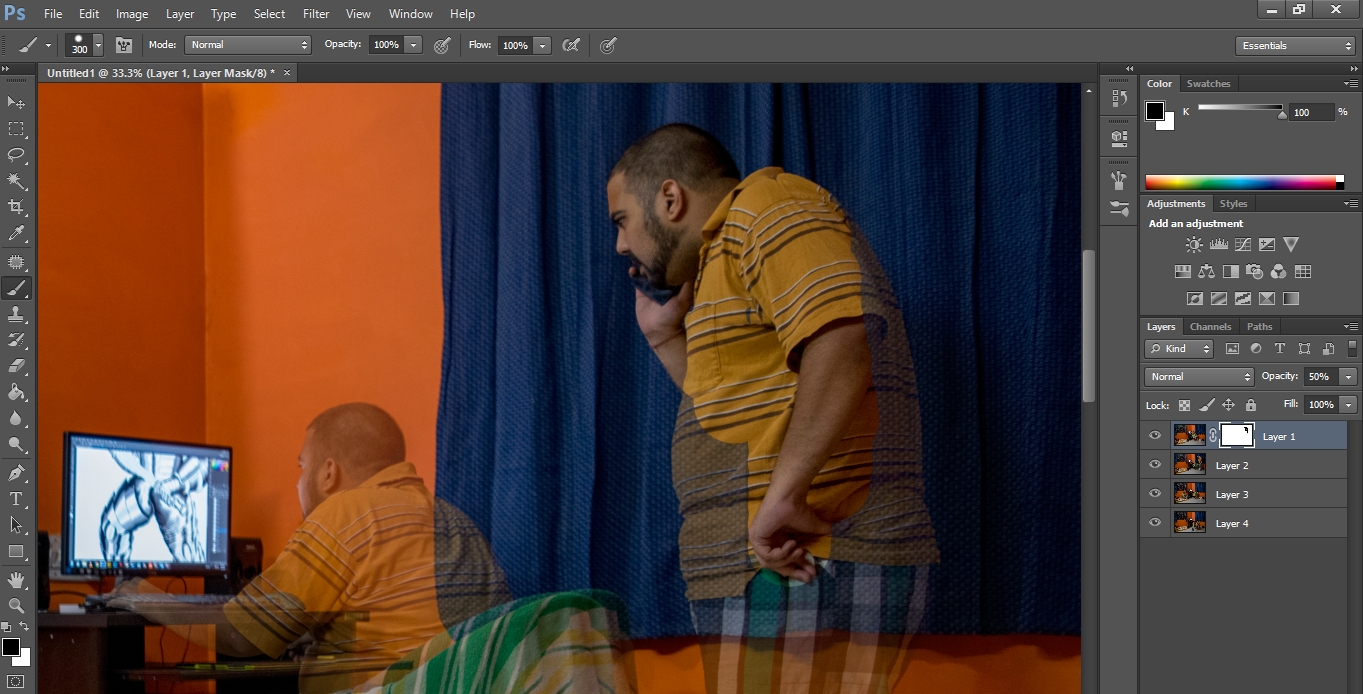Click Layer 1's layer mask thumbnail
This screenshot has width=1363, height=694.
coord(1237,435)
